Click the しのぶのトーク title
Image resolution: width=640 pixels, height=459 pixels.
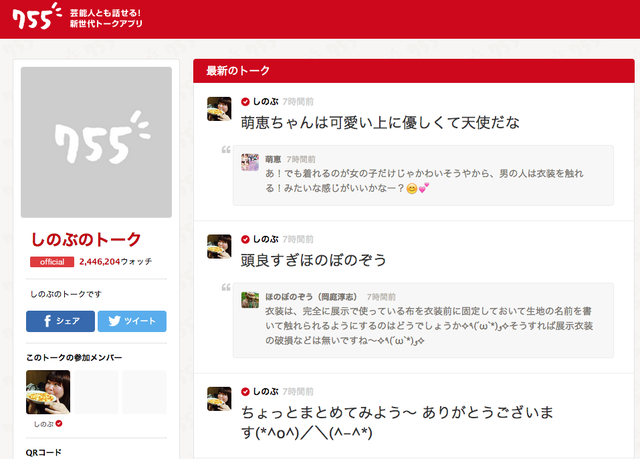[86, 239]
